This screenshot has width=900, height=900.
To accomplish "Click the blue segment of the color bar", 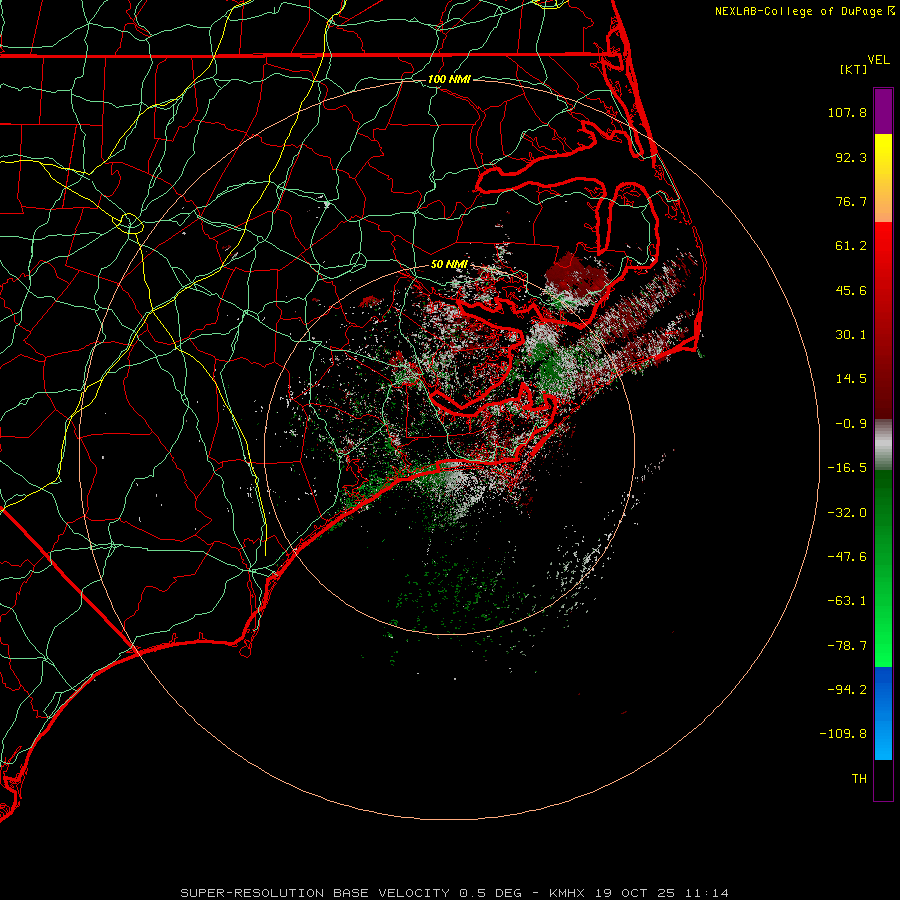I will pos(883,713).
